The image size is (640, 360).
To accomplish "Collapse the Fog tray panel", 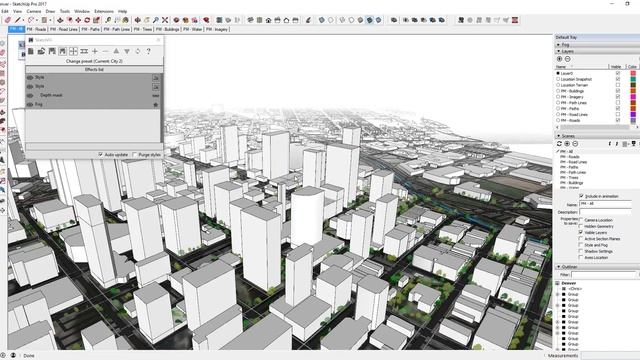I will pyautogui.click(x=558, y=45).
